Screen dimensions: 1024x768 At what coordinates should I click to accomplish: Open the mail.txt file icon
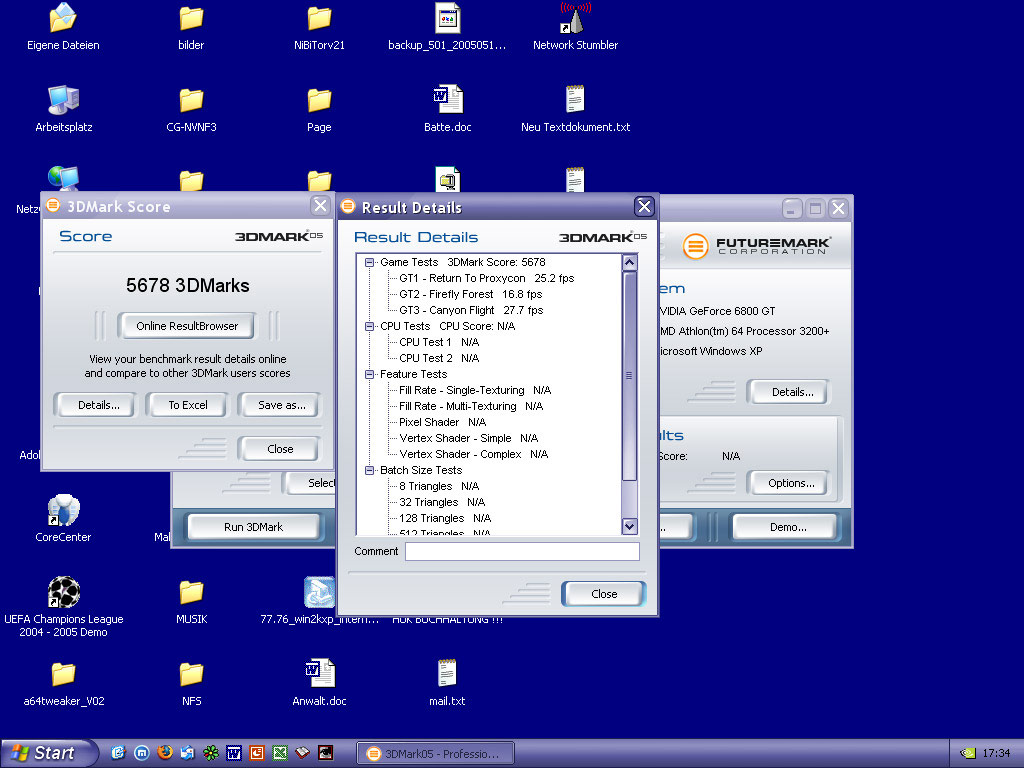pyautogui.click(x=447, y=673)
